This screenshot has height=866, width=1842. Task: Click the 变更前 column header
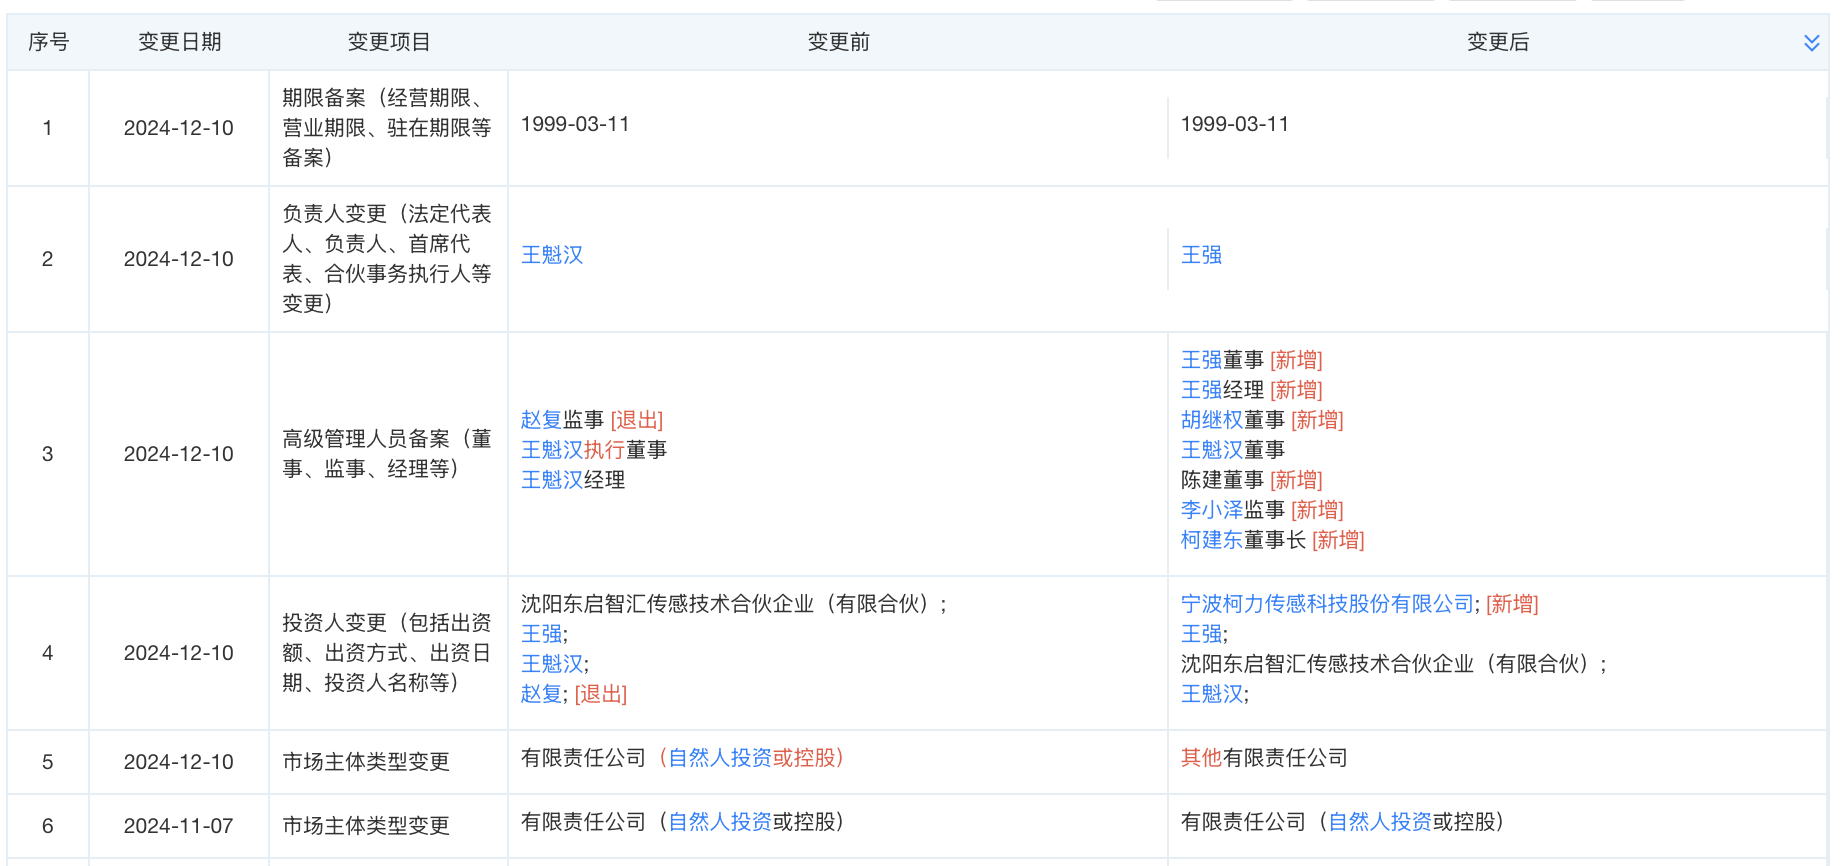[x=838, y=42]
